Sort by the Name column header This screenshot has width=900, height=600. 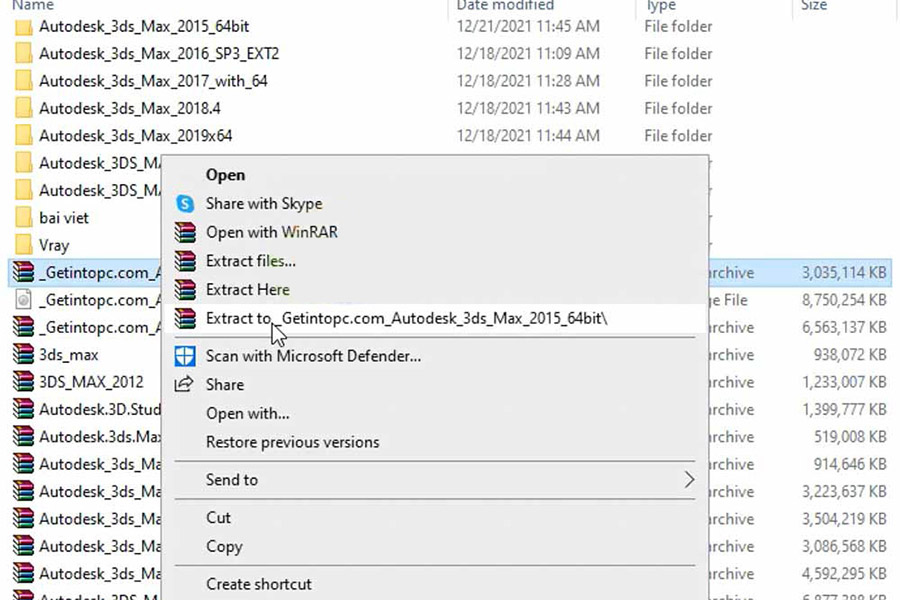pyautogui.click(x=33, y=5)
